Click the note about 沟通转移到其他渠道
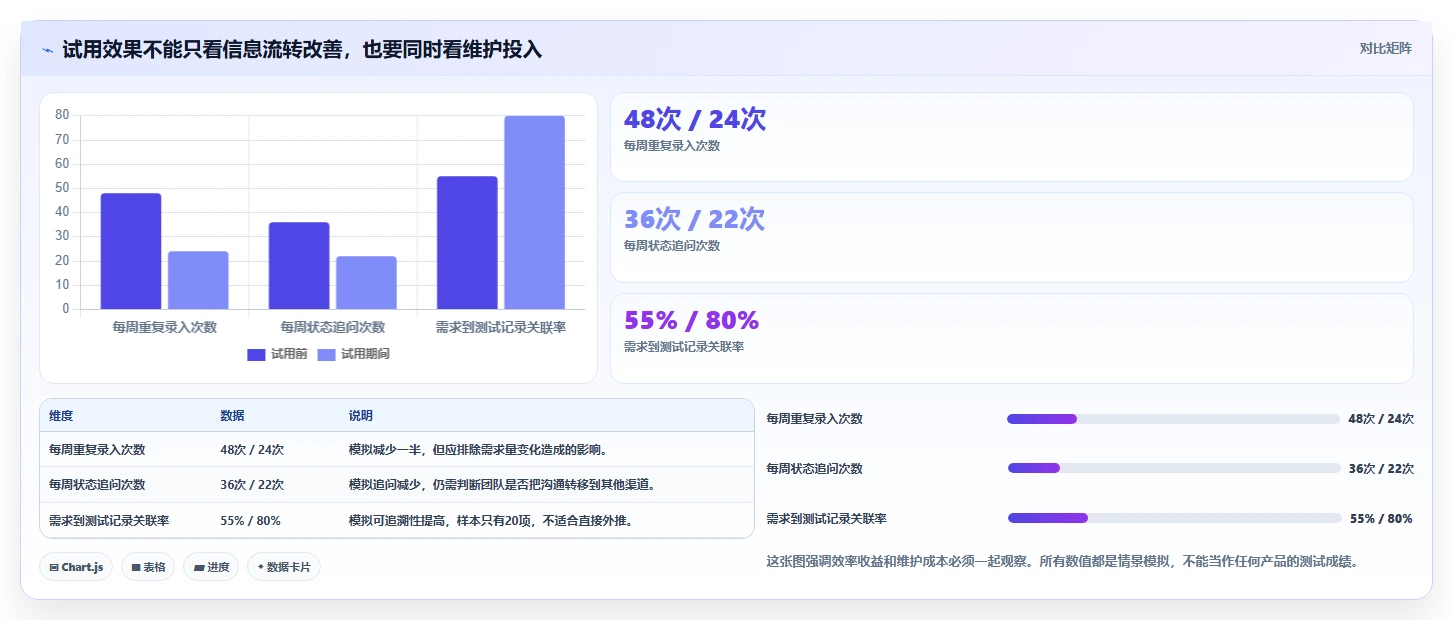This screenshot has height=620, width=1453. click(502, 485)
